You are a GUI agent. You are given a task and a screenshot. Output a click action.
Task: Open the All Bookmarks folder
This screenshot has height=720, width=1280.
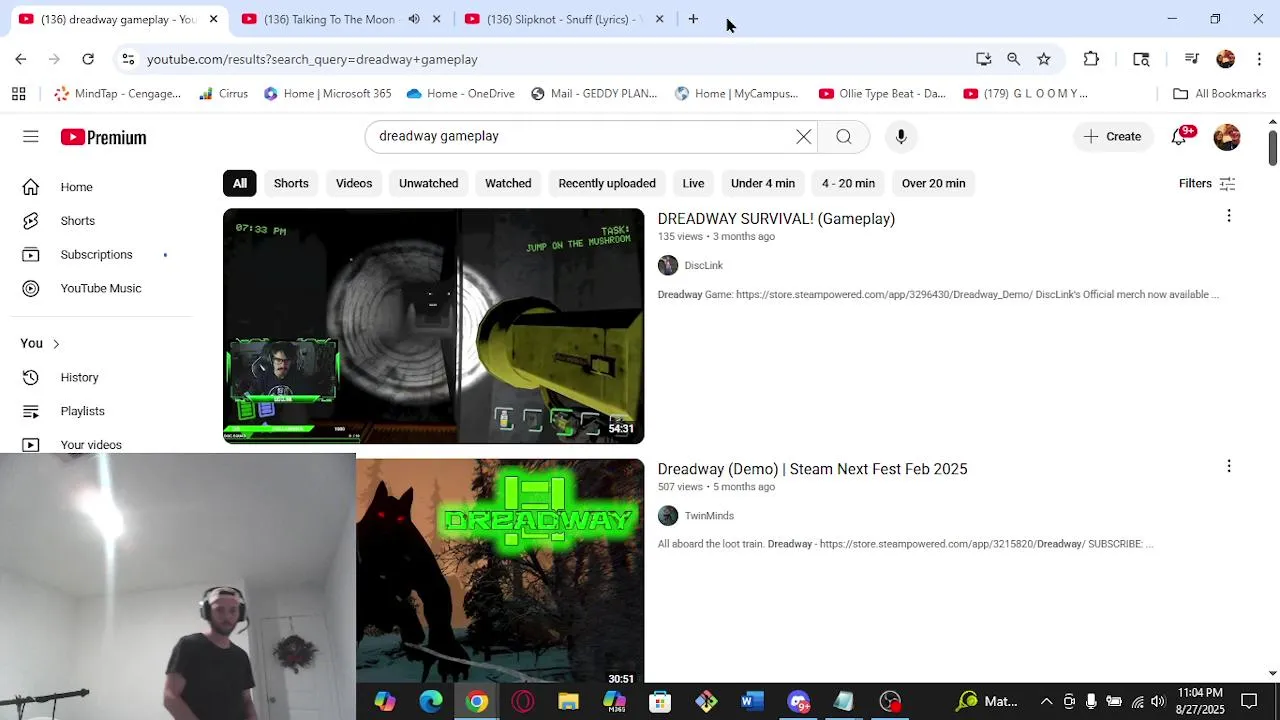pos(1220,94)
